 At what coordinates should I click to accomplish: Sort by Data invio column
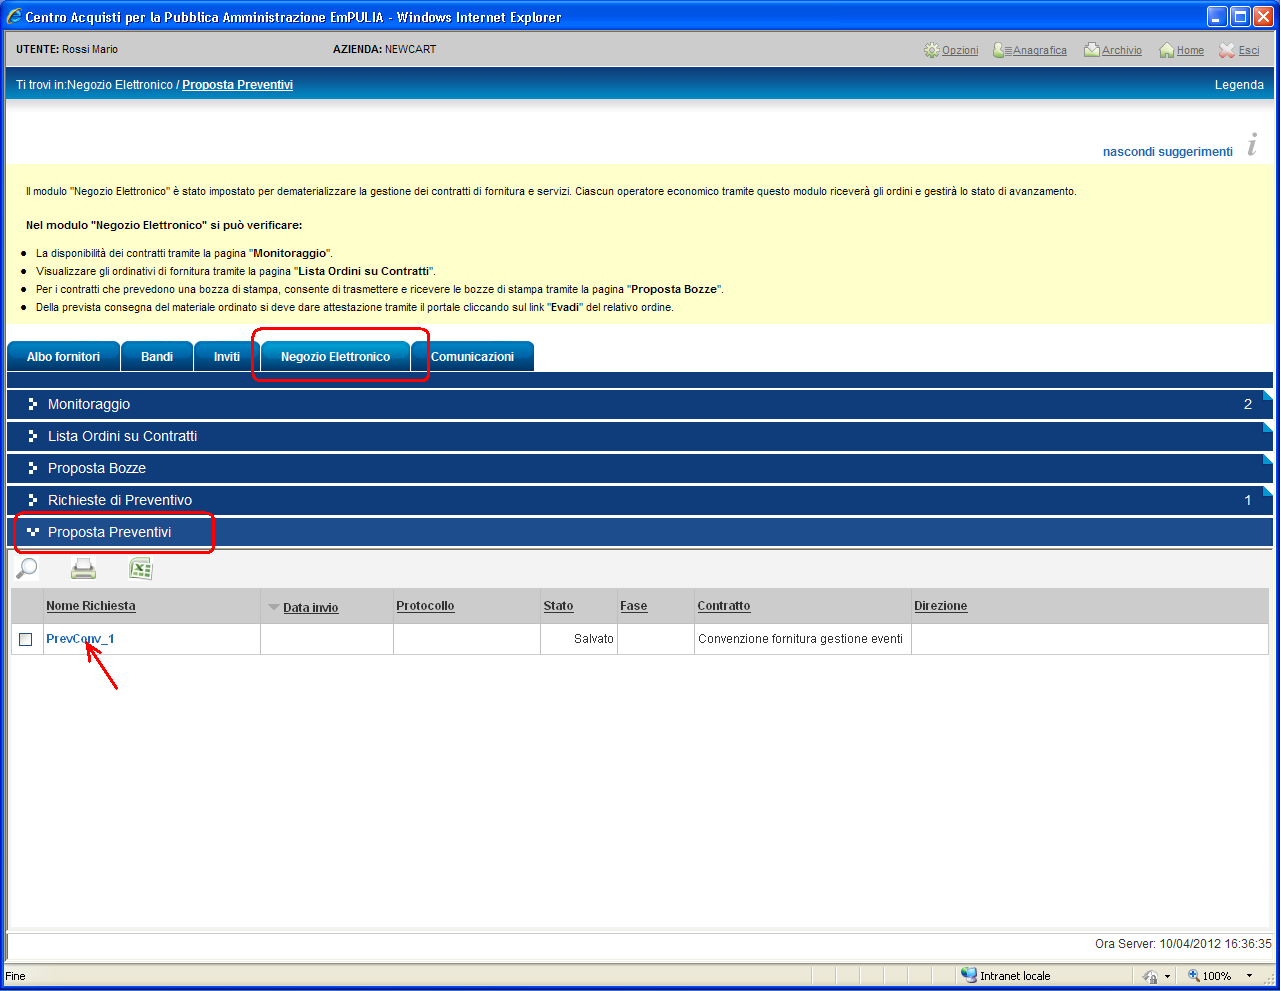(x=310, y=607)
